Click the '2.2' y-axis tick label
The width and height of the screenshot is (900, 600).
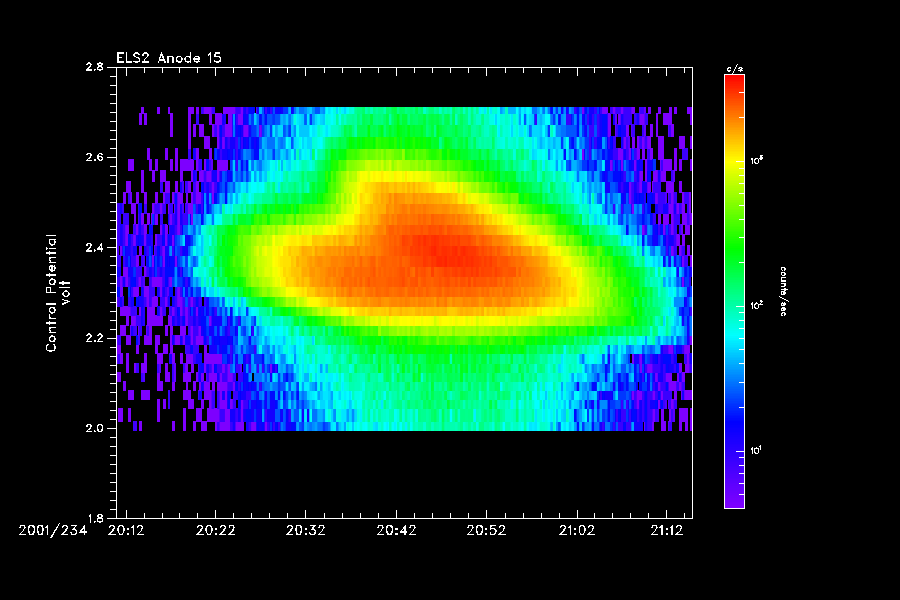pos(95,338)
